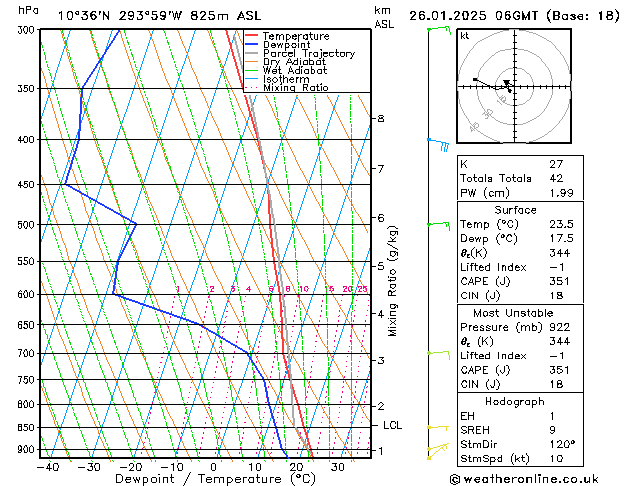Click the yellow wind barb at 850 hPa
Image resolution: width=629 pixels, height=486 pixels.
438,428
